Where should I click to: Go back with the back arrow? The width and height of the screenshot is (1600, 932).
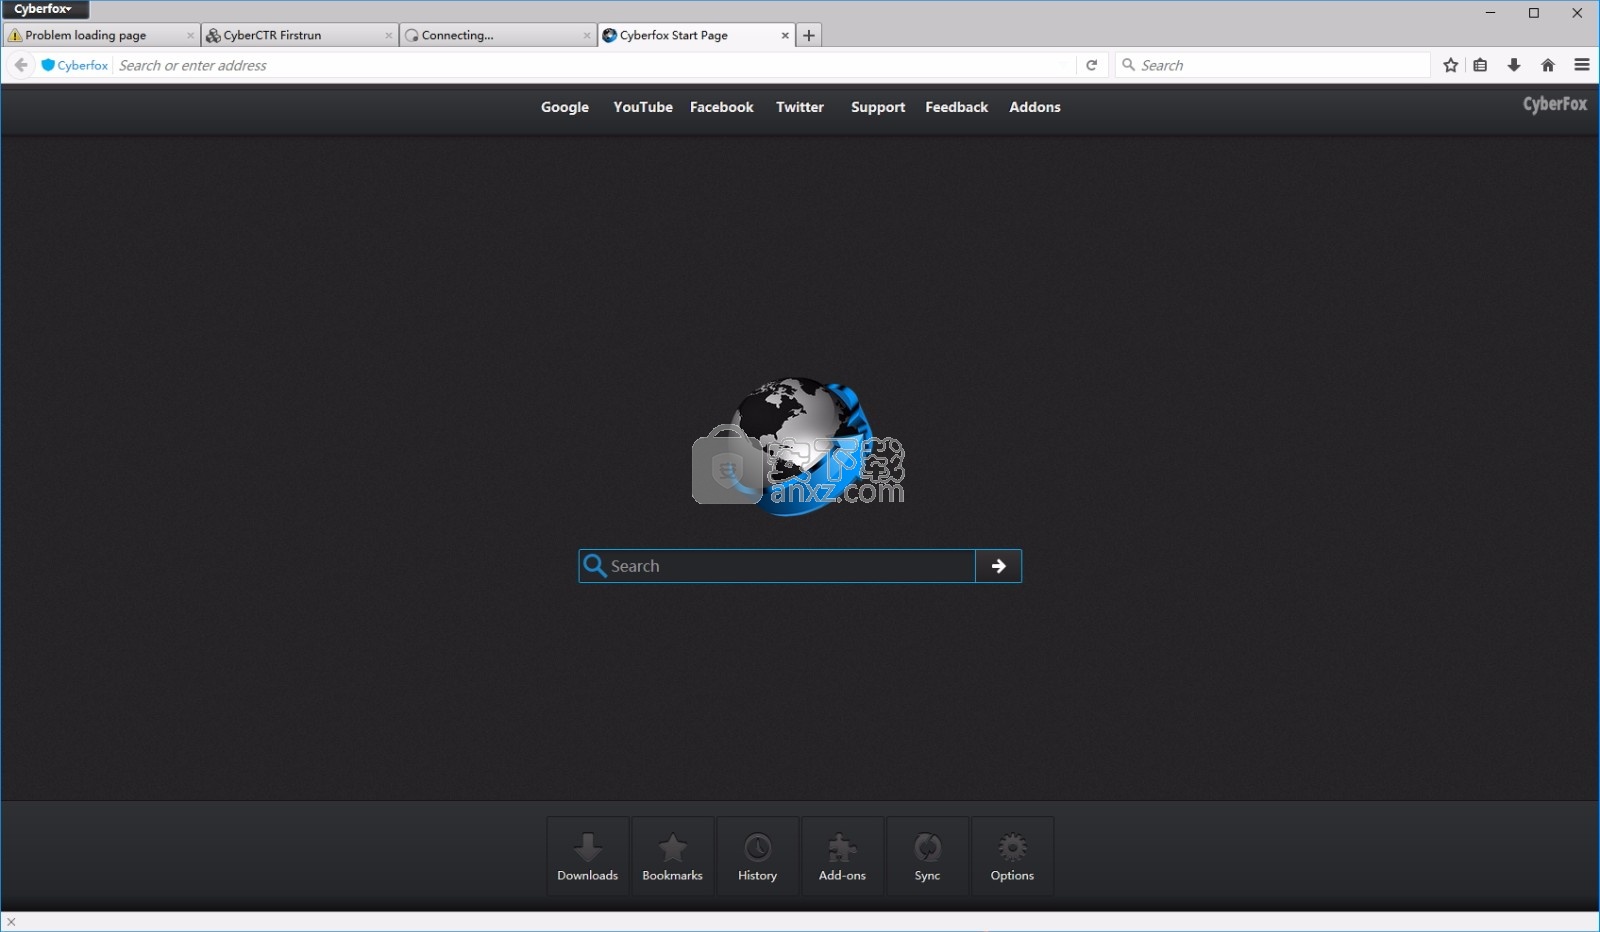tap(20, 65)
